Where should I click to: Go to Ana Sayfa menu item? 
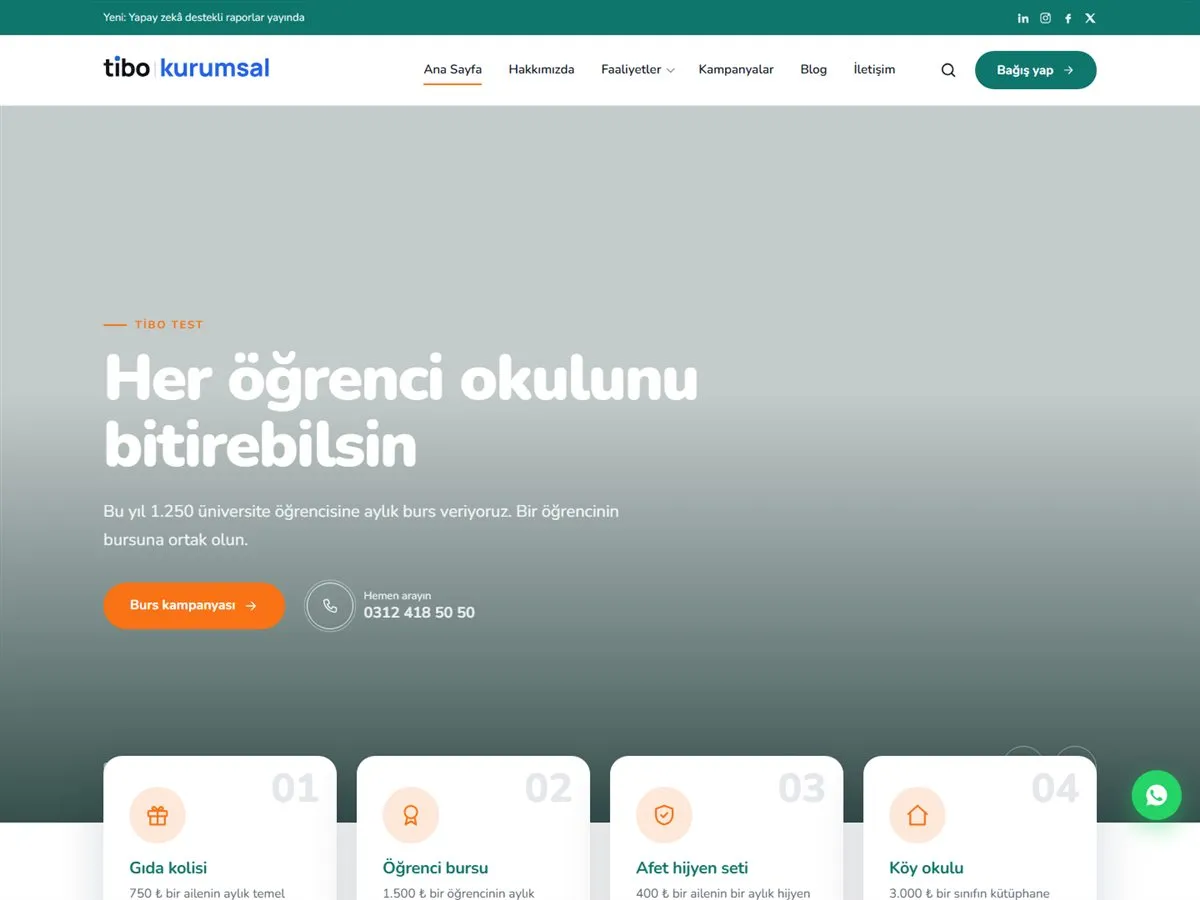pyautogui.click(x=453, y=70)
